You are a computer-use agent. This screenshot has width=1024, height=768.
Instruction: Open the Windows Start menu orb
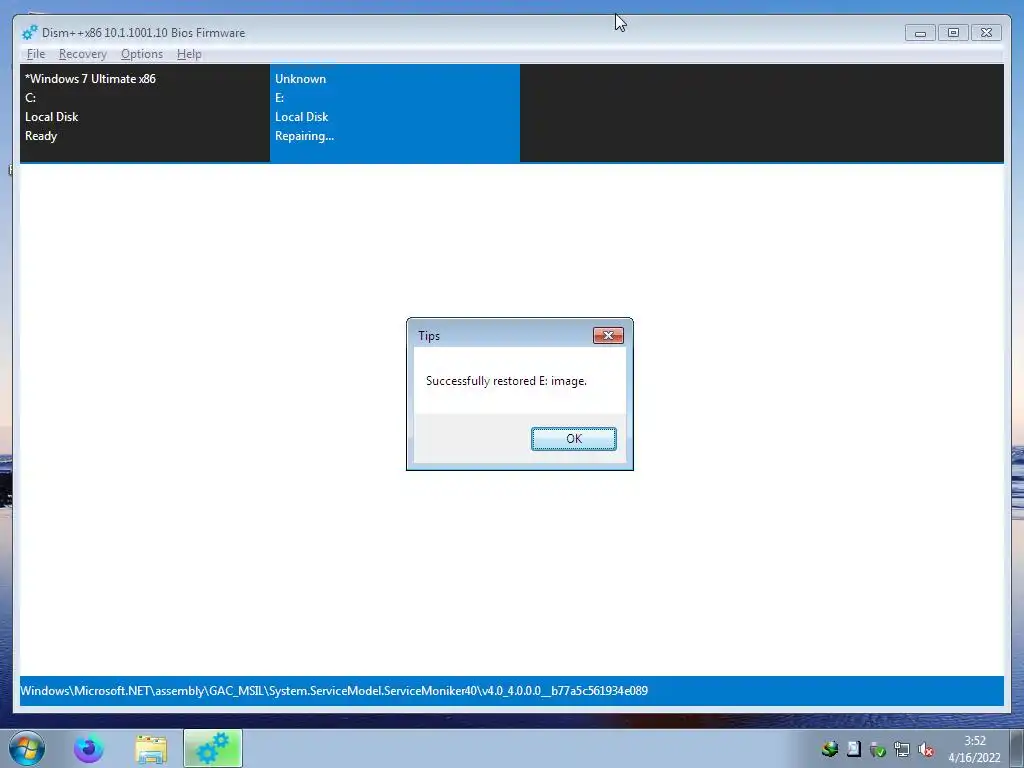(x=27, y=748)
